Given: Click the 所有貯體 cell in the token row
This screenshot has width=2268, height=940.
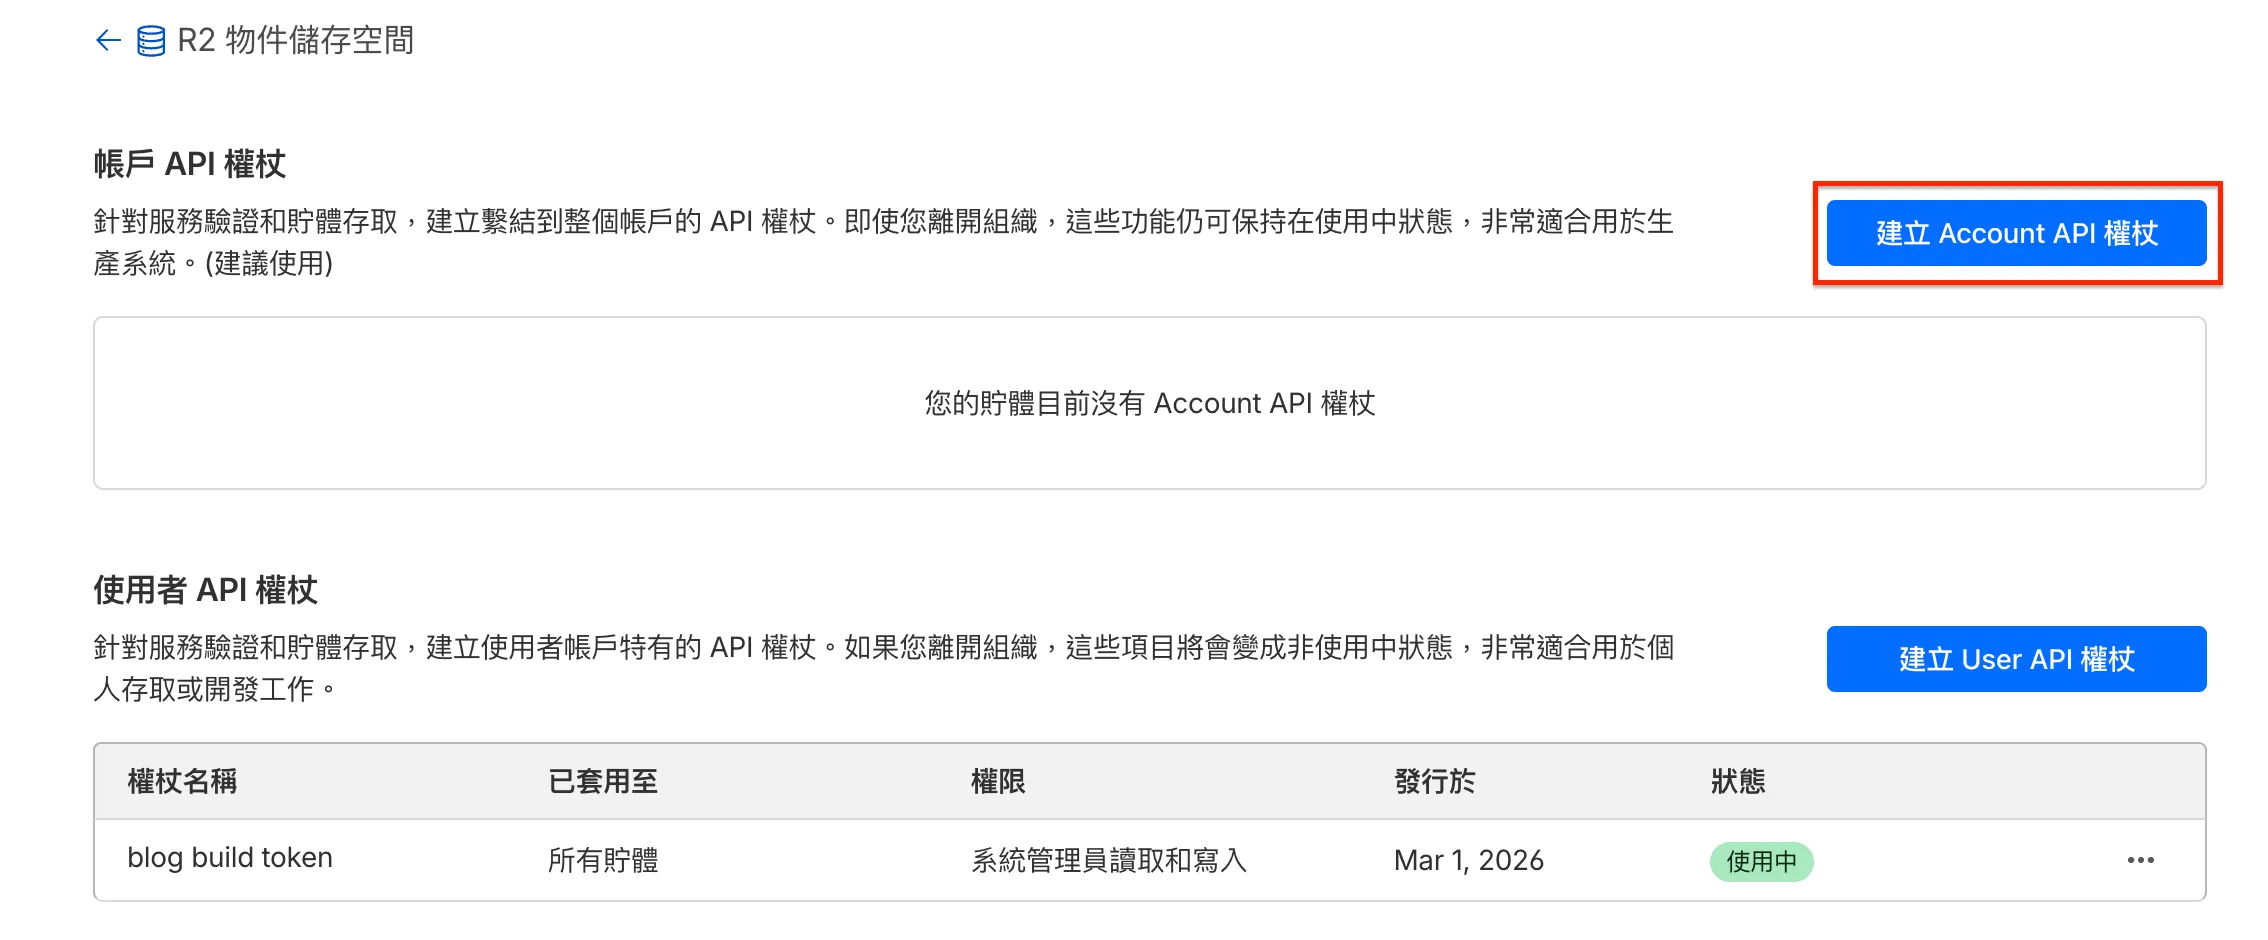Looking at the screenshot, I should 603,860.
